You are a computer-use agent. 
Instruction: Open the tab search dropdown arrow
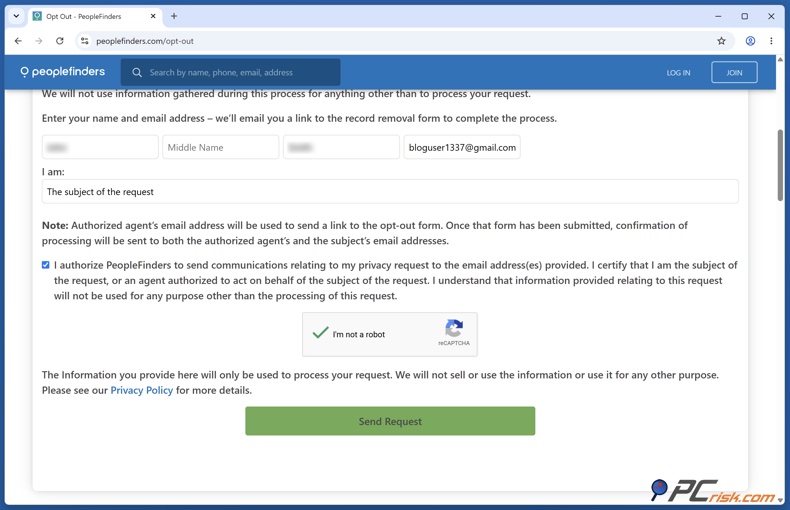click(16, 16)
